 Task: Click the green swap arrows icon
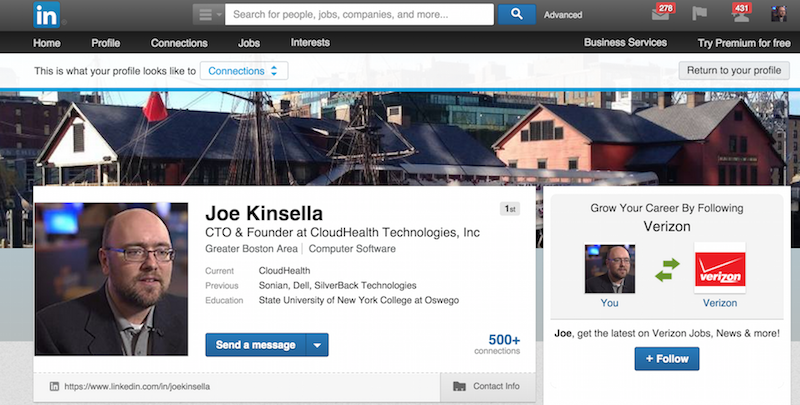[667, 270]
